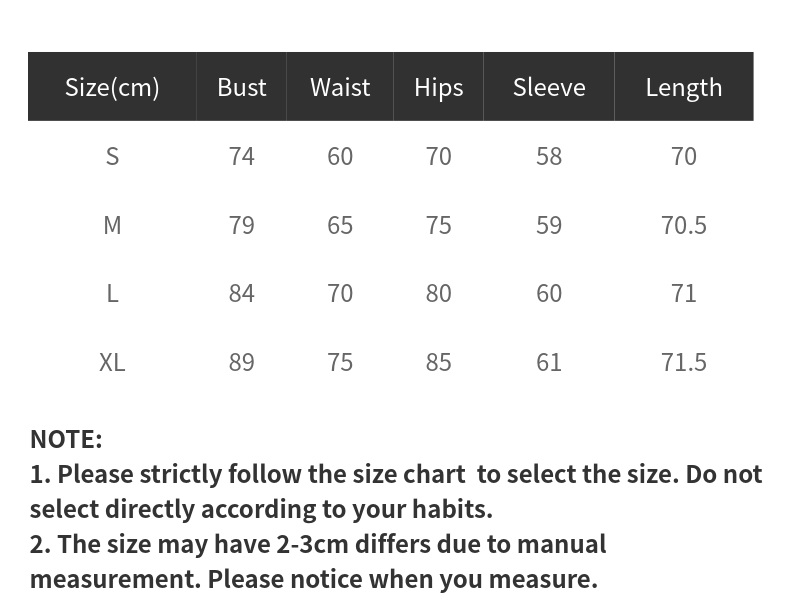
Task: Select the S size row label
Action: click(112, 156)
